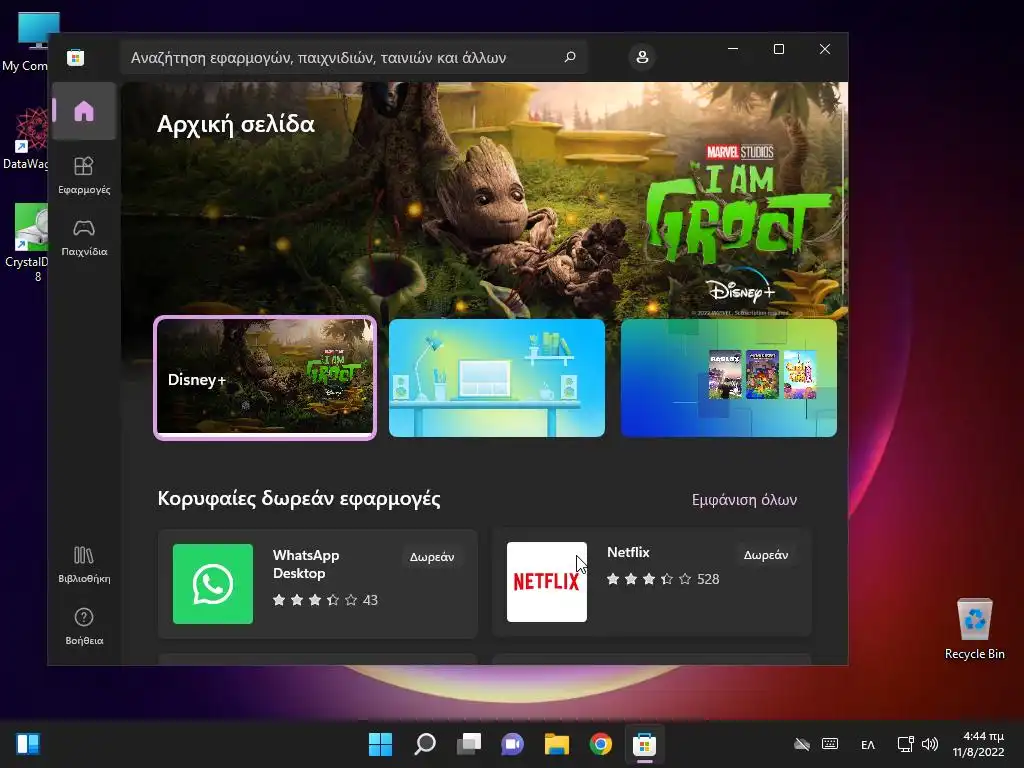The width and height of the screenshot is (1024, 768).
Task: Click the WhatsApp Desktop title text
Action: 306,564
